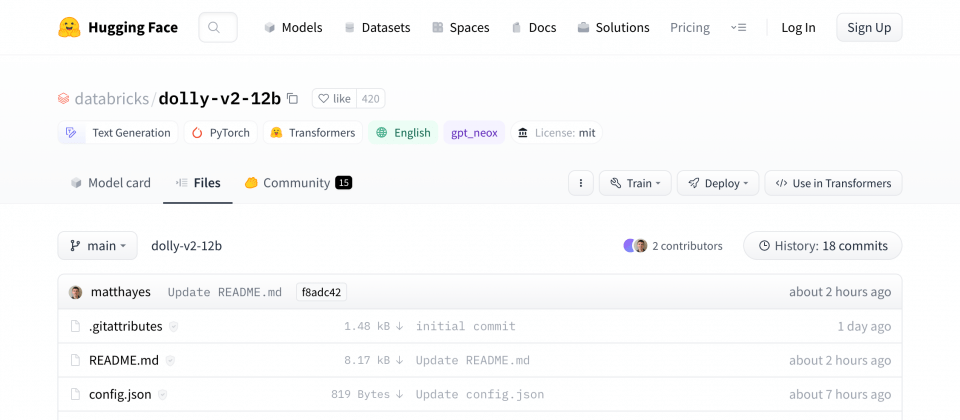Click the gpt_neox tag
The image size is (960, 420).
(x=474, y=133)
